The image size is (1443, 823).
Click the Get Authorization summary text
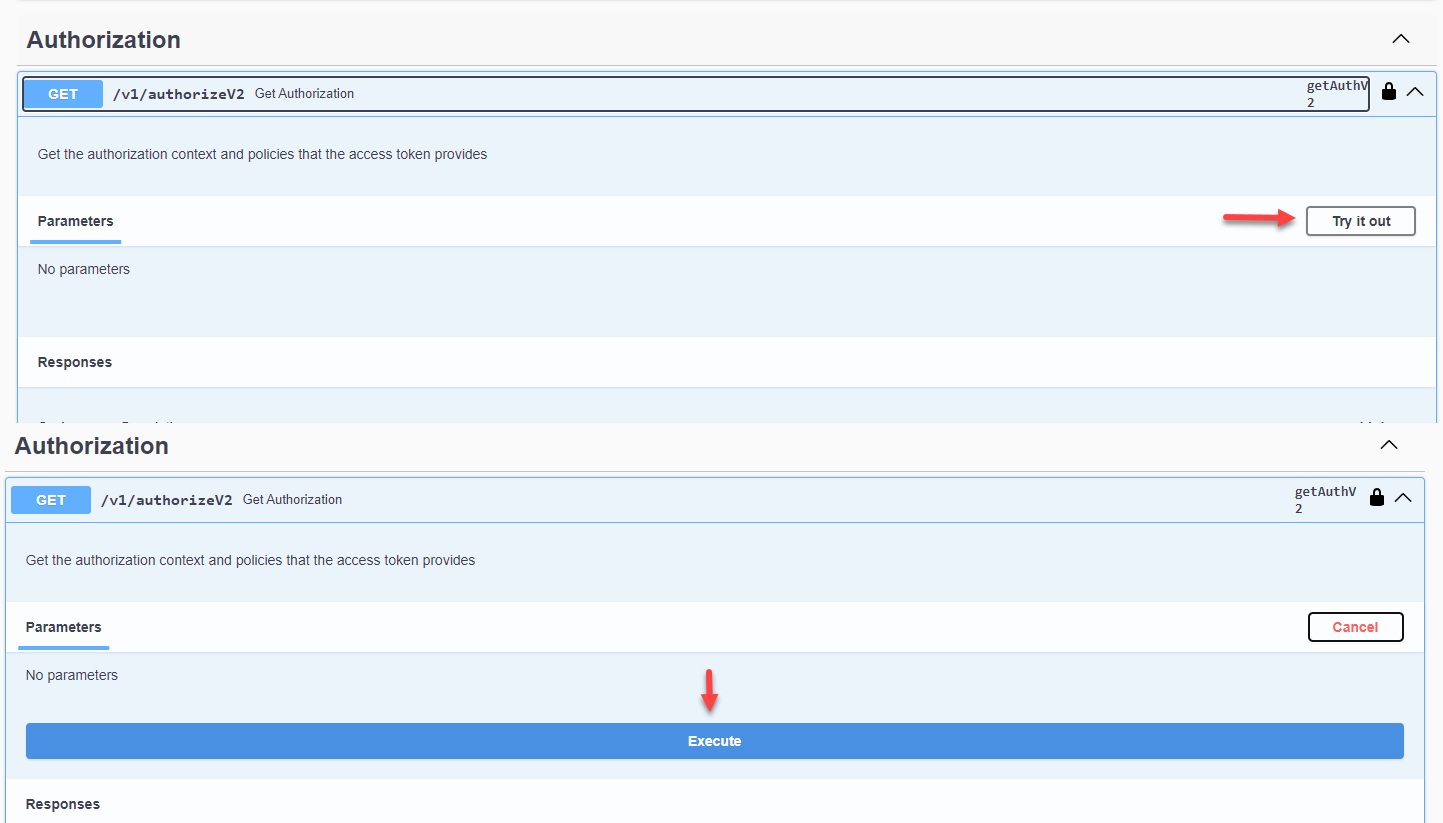[304, 93]
